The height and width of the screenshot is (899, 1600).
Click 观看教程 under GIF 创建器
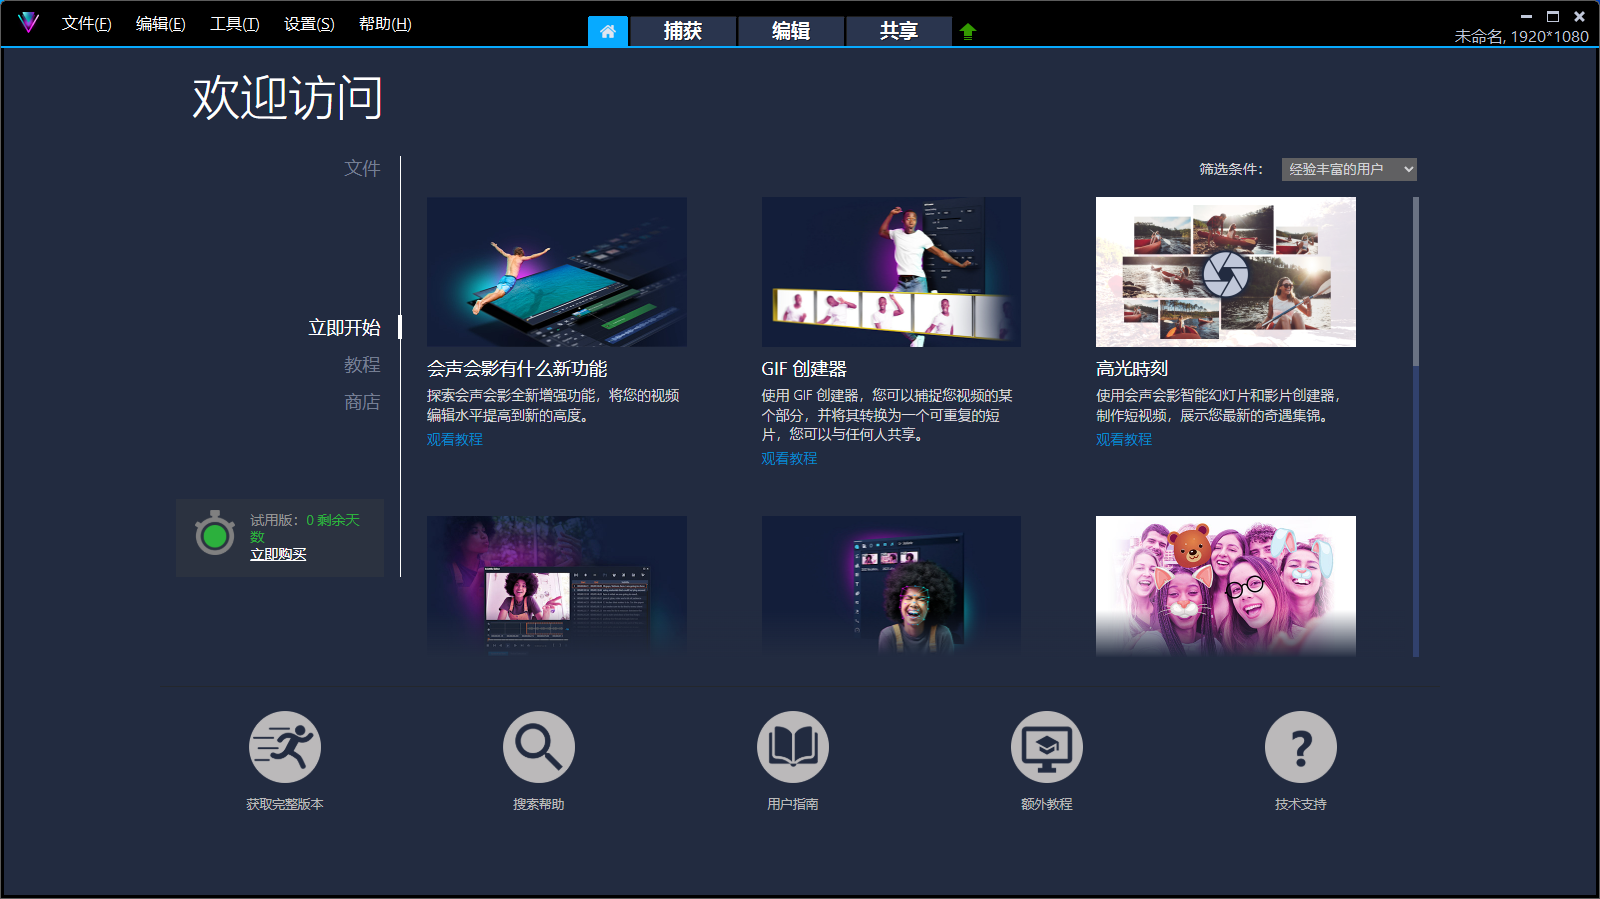(x=789, y=458)
